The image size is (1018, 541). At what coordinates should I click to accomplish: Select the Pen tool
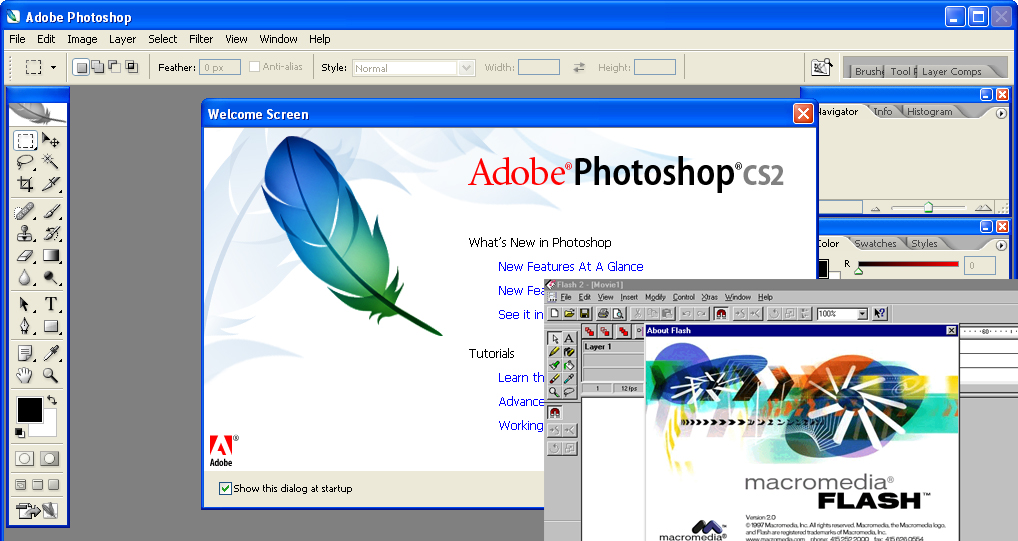tap(25, 326)
